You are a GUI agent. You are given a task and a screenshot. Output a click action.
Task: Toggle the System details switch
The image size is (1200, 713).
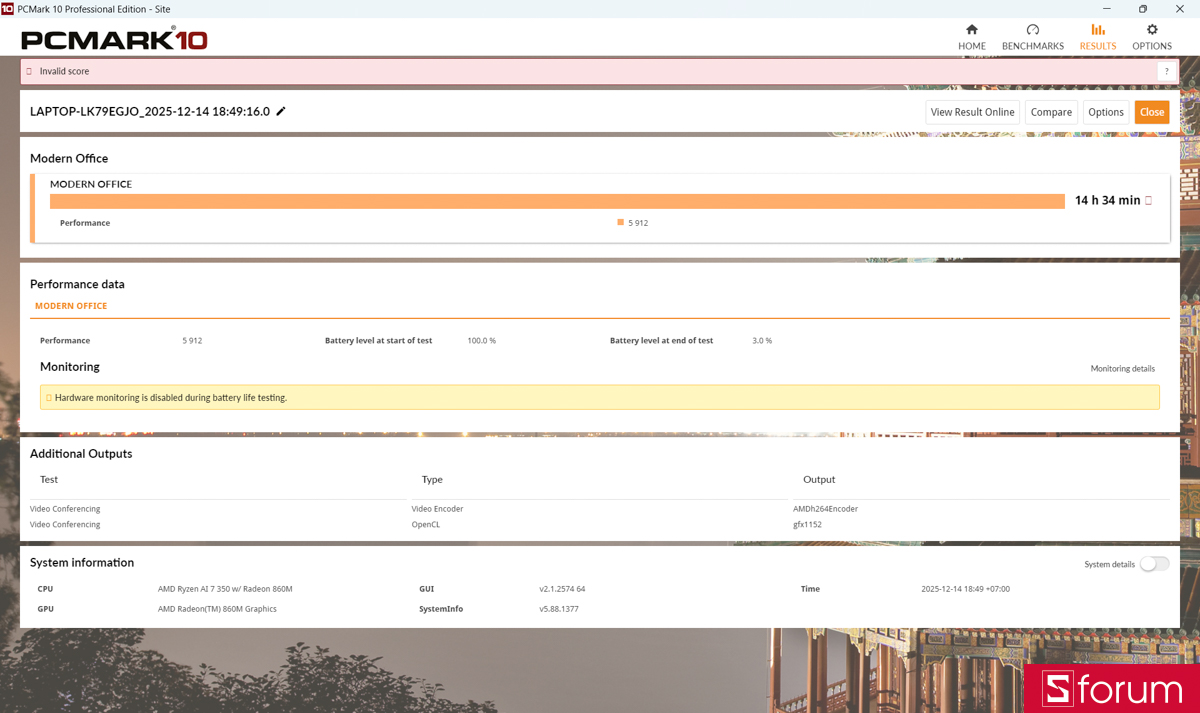point(1154,564)
